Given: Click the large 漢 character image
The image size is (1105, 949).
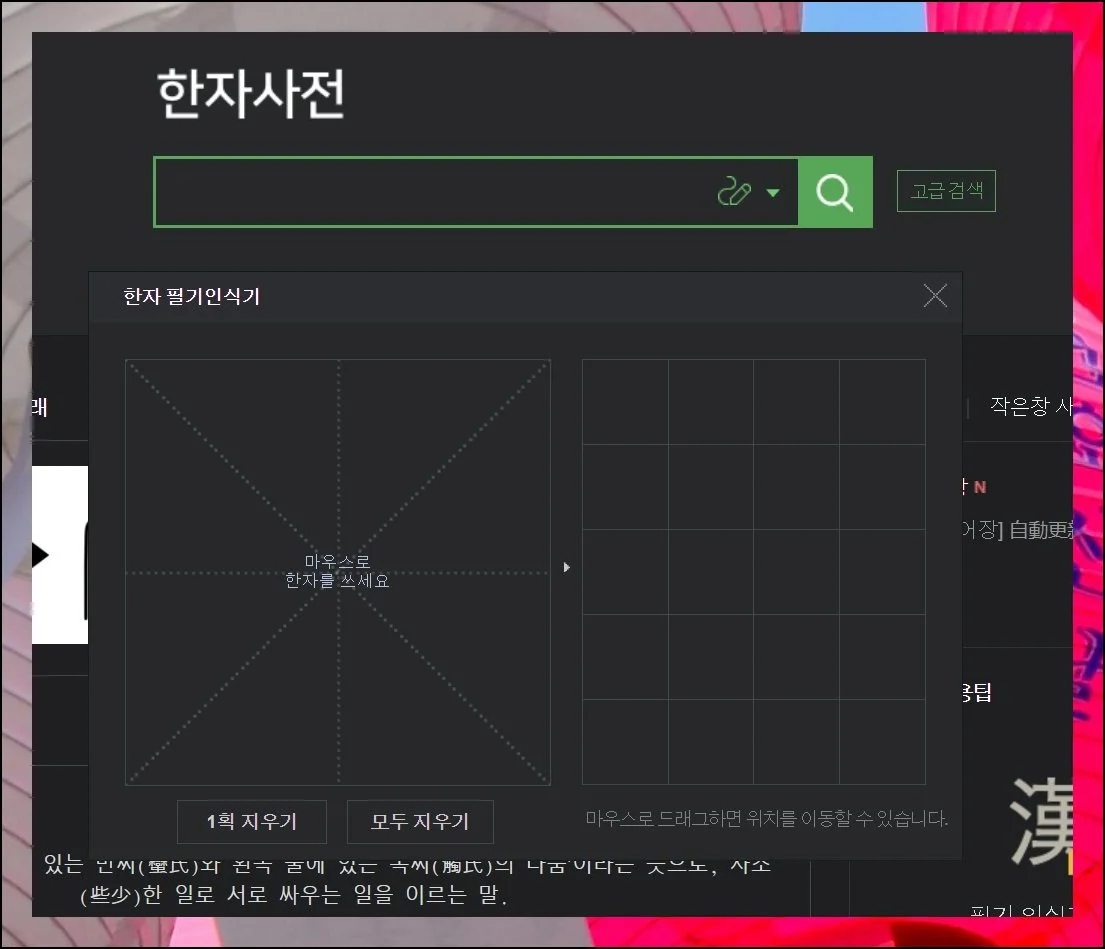Looking at the screenshot, I should point(1040,822).
